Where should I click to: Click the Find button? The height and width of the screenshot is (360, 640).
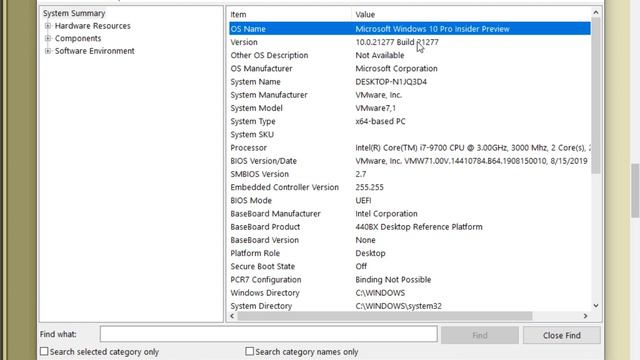click(x=480, y=335)
